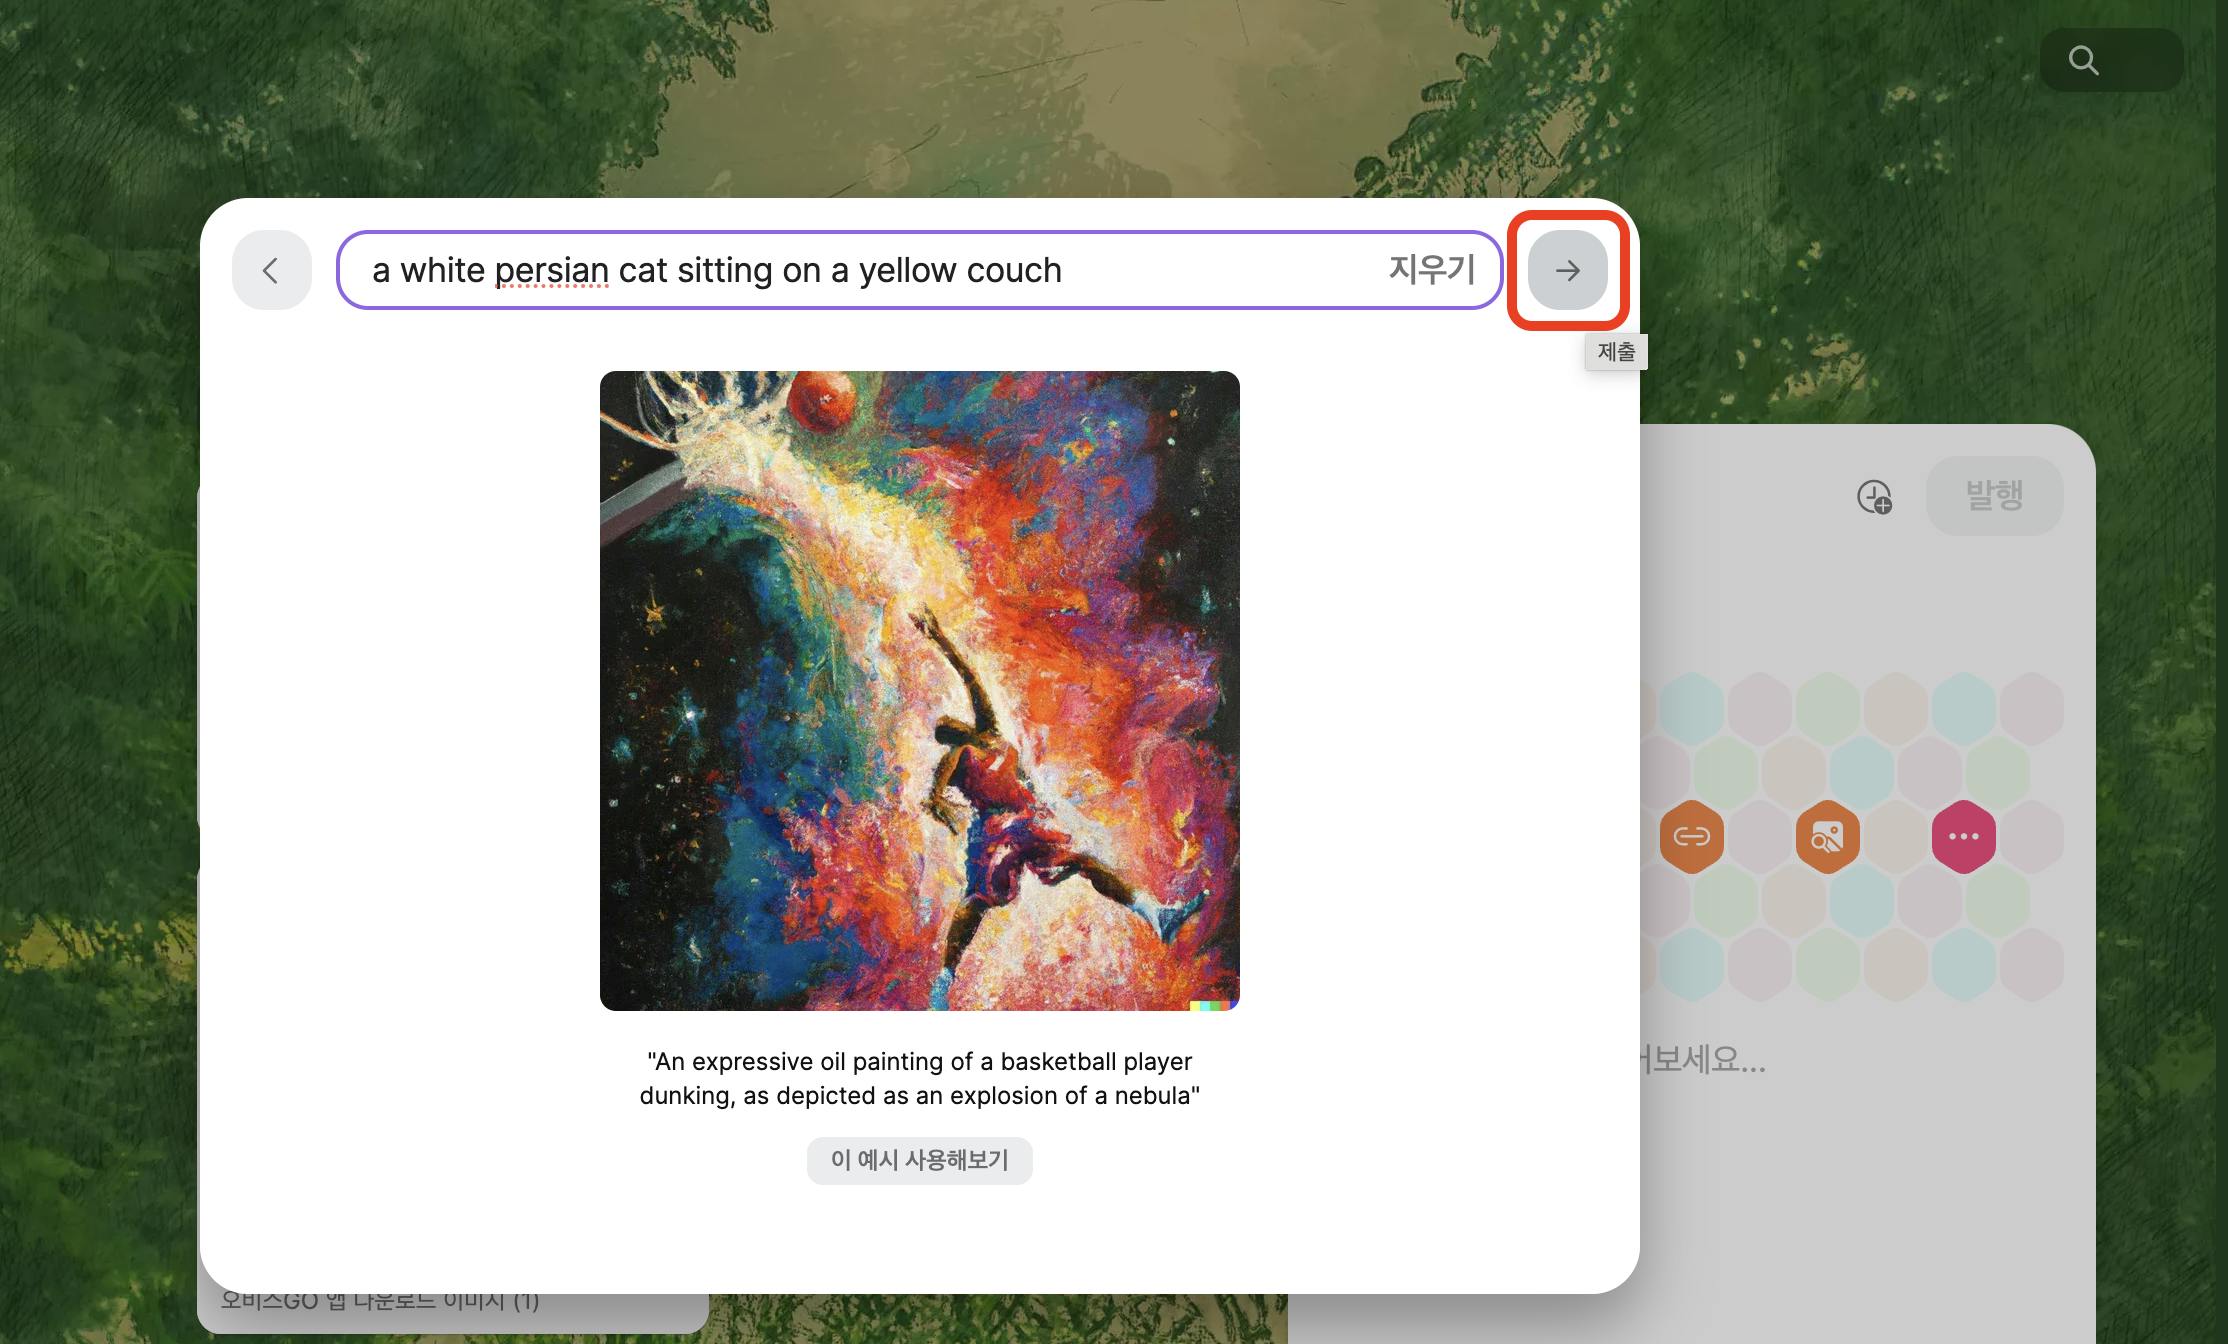Click the grayed-out 발행 publish button

pos(1994,496)
